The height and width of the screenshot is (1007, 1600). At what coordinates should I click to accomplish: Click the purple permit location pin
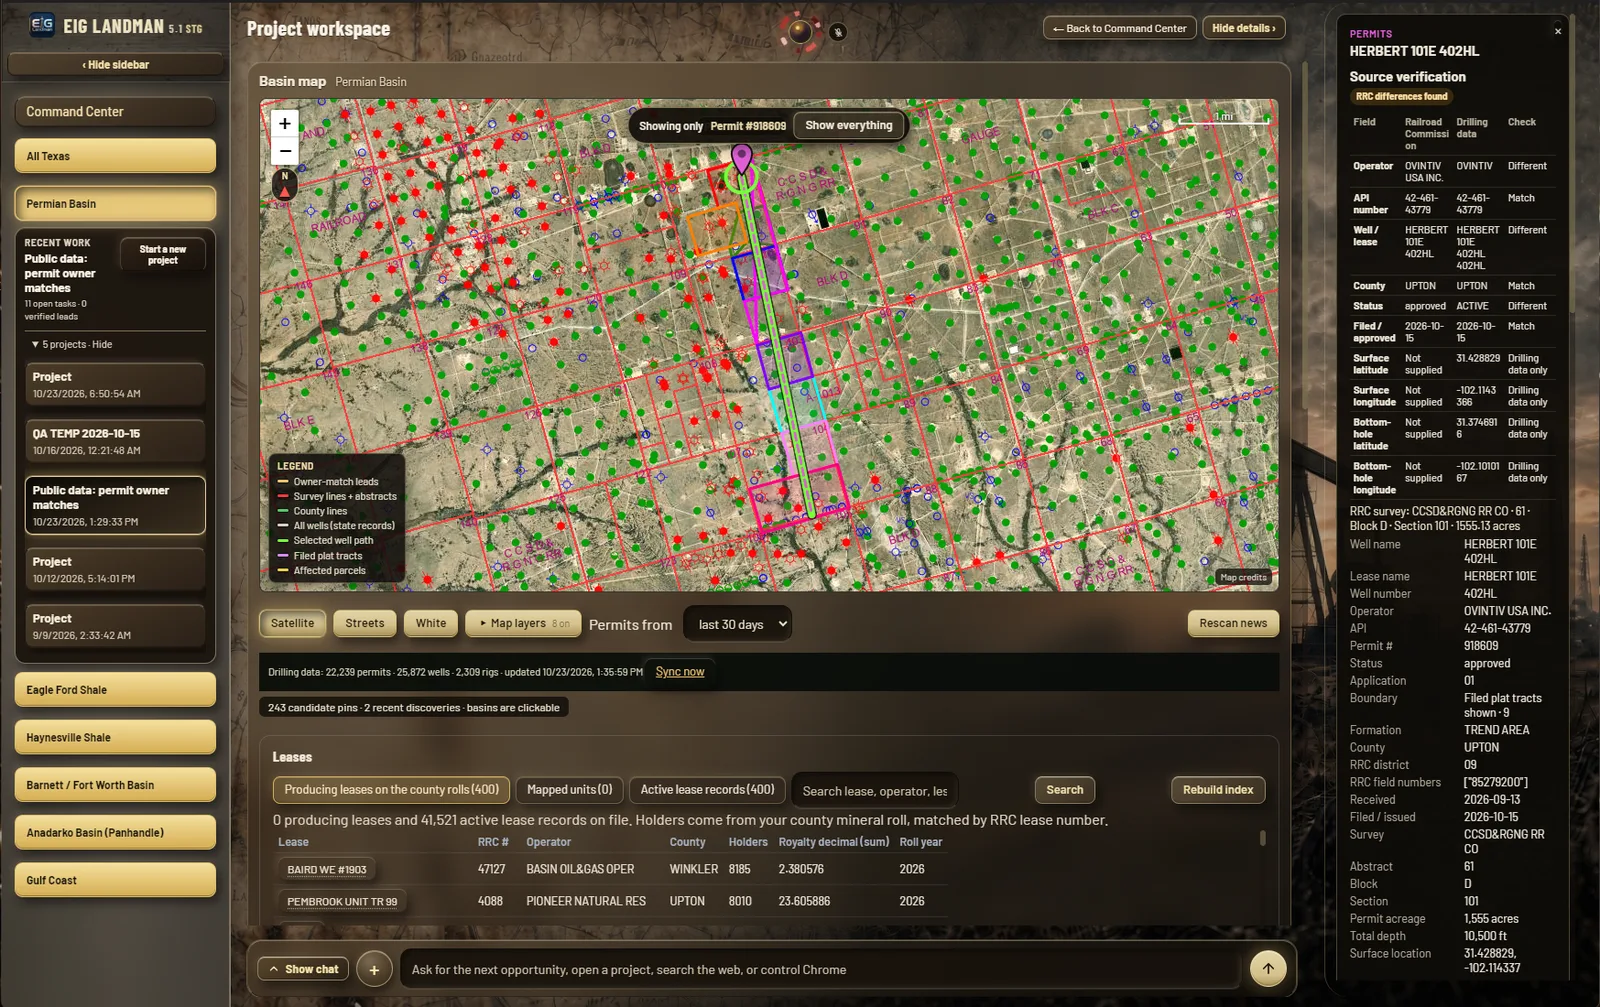741,159
